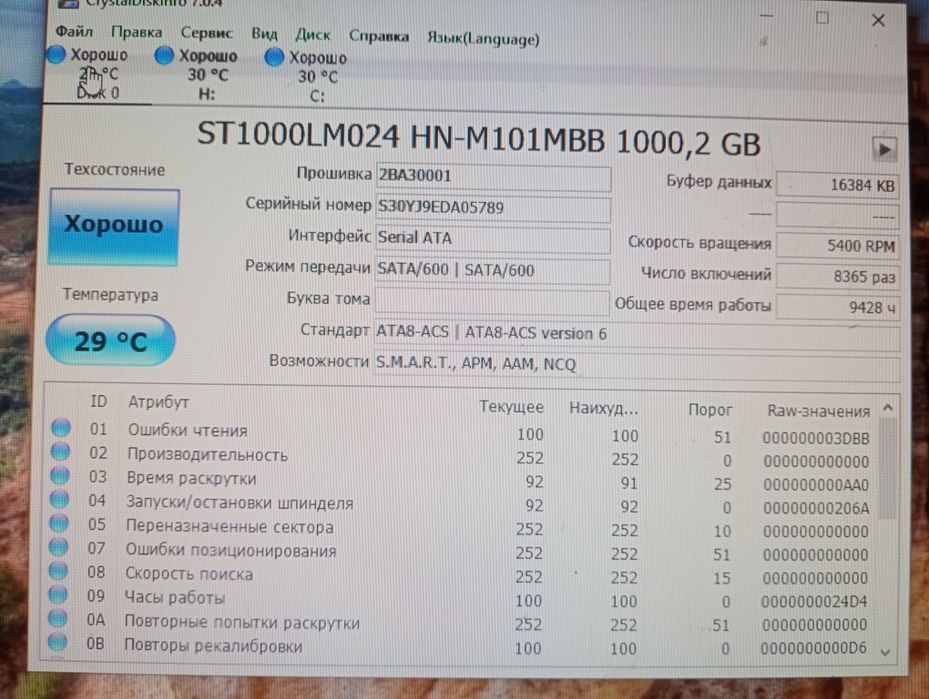Click the serial number field S30YJ9EDA05789
This screenshot has height=699, width=929.
click(493, 209)
